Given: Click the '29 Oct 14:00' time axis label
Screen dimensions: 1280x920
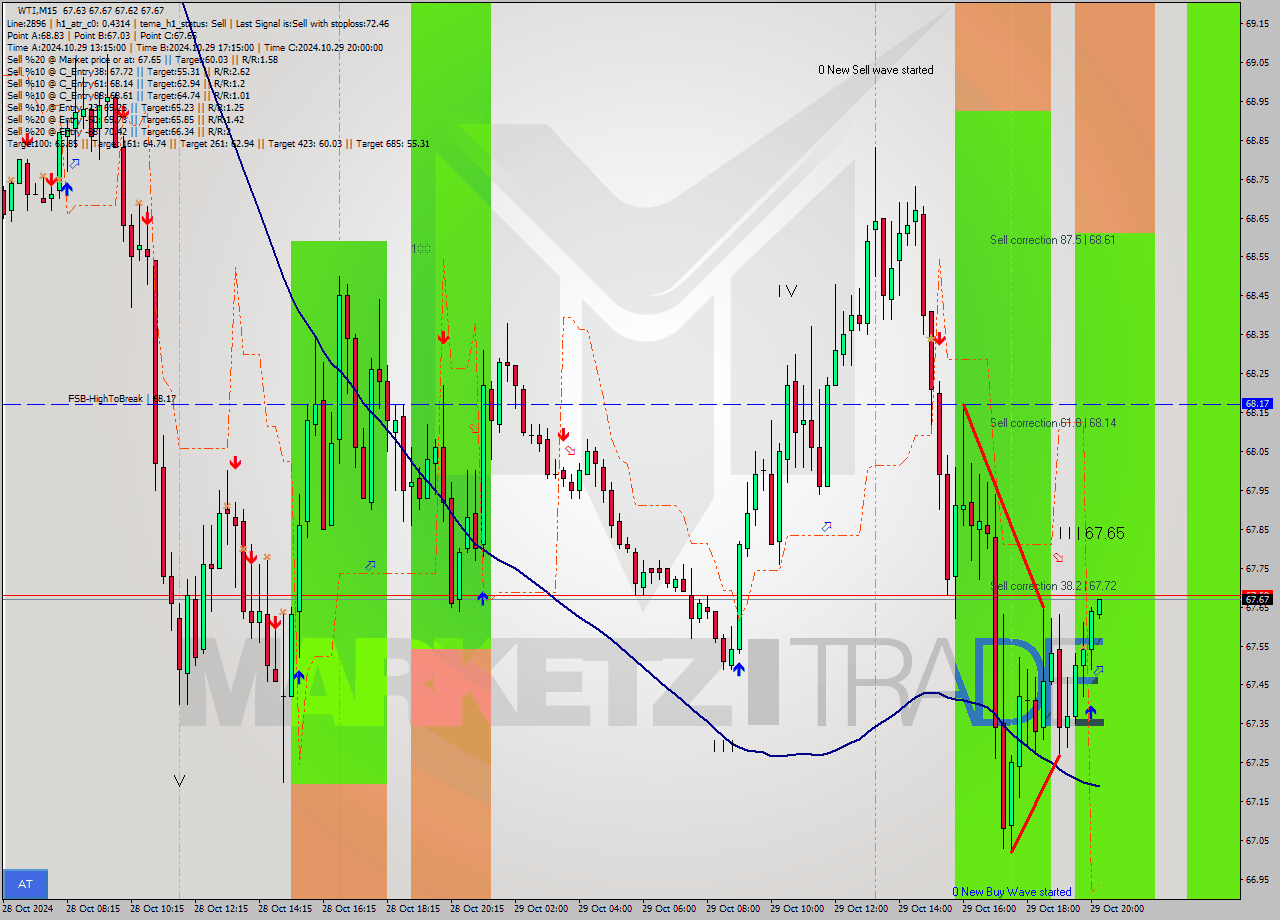Looking at the screenshot, I should [926, 909].
